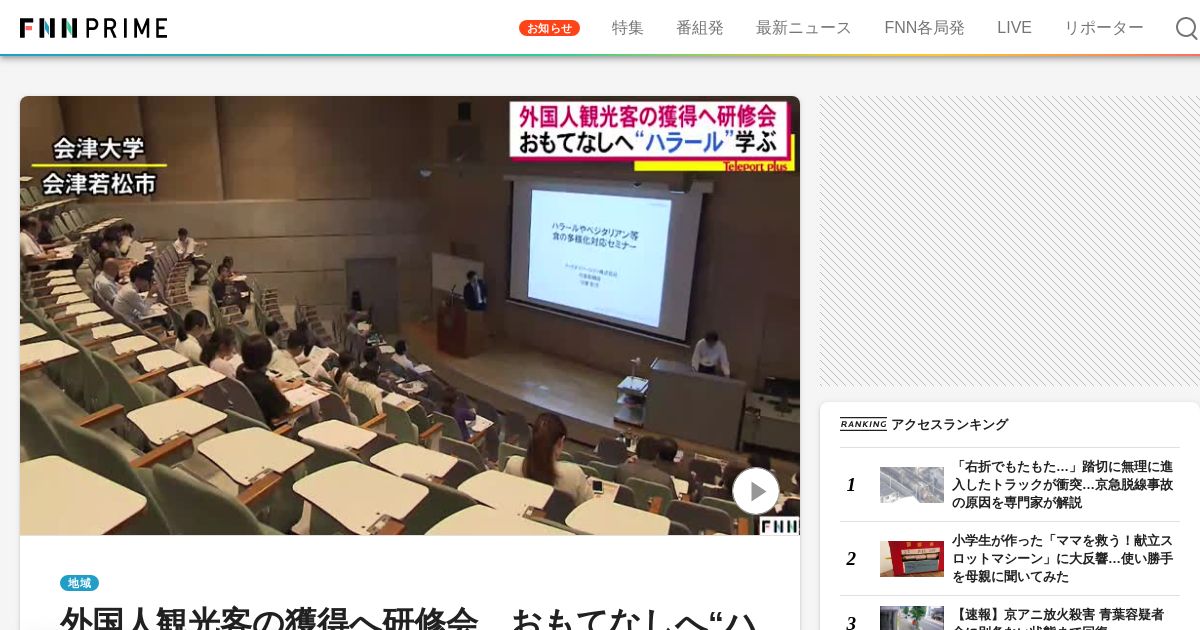Select 最新ニュース in the navigation
This screenshot has width=1200, height=630.
click(x=804, y=28)
